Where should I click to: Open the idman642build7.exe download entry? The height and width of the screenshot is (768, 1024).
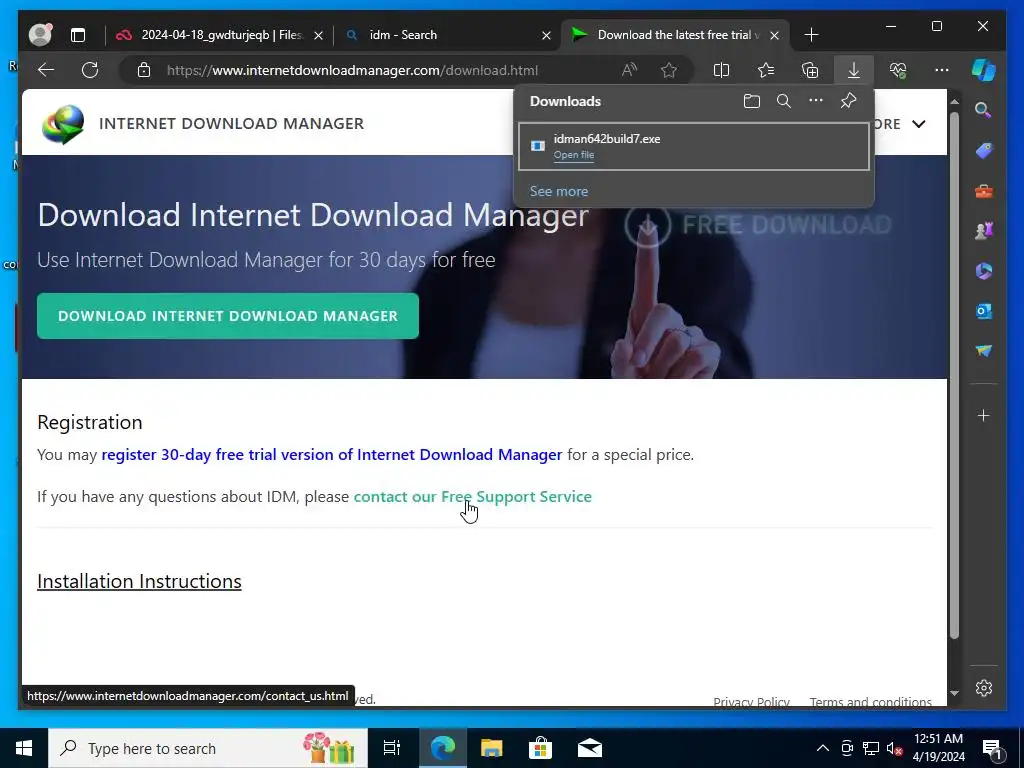pos(694,146)
